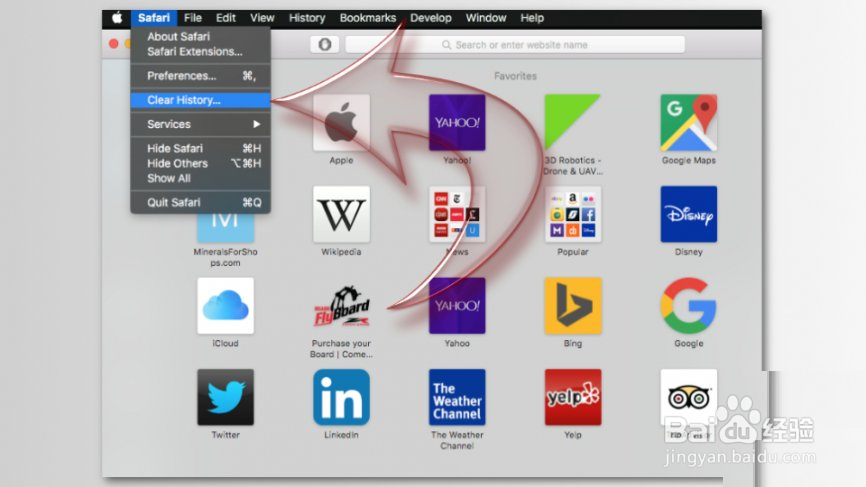Screen dimensions: 866x487
Task: Open the Window menu
Action: click(x=486, y=18)
